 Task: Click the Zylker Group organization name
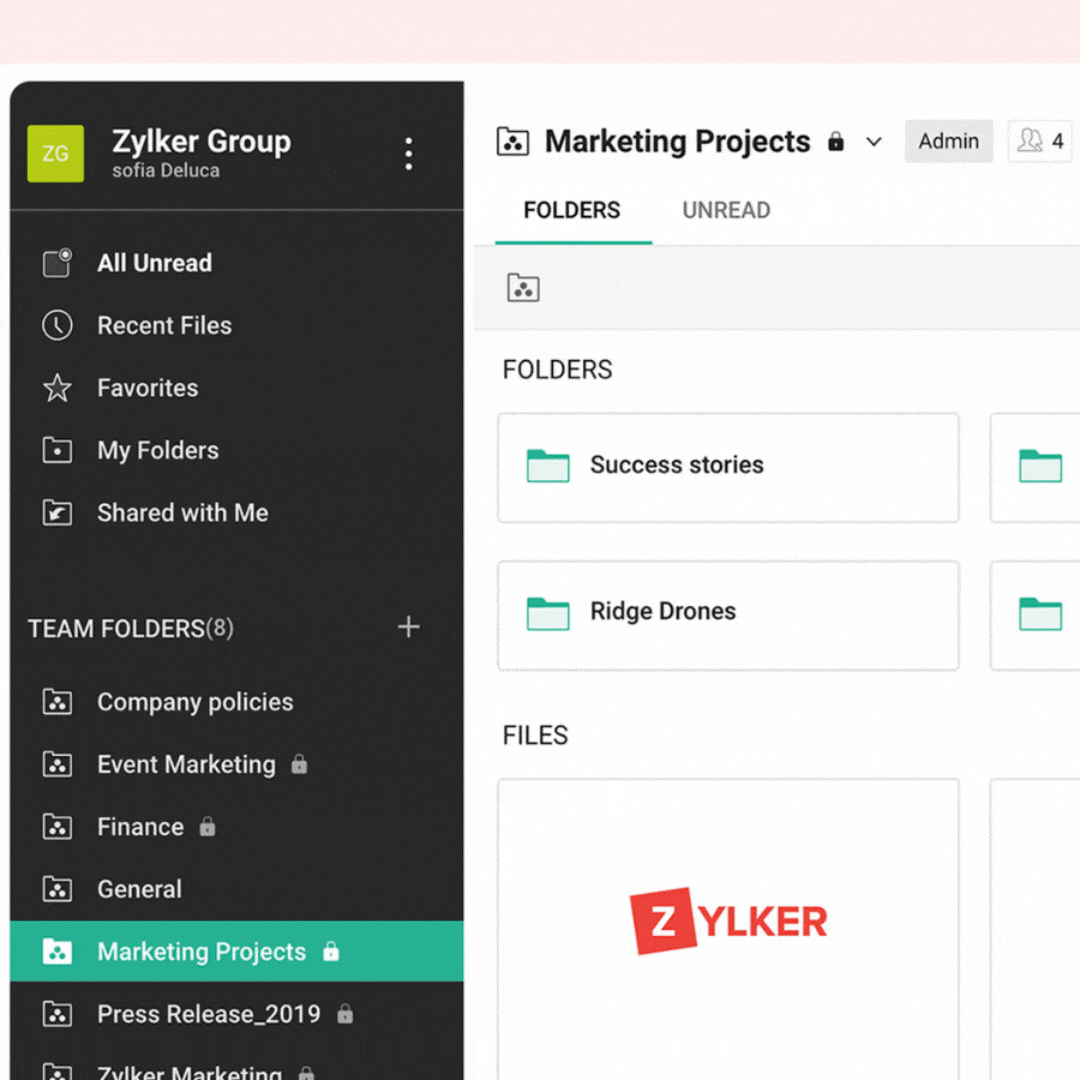(x=201, y=141)
